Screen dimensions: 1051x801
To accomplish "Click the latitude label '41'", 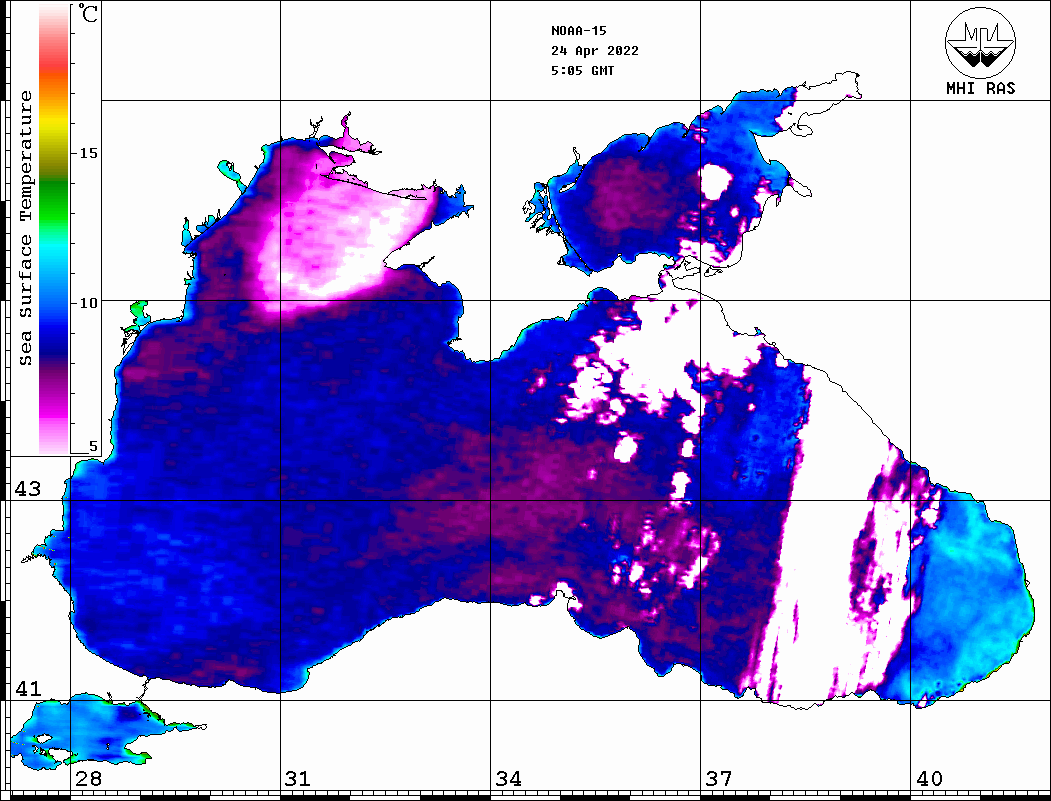I will point(28,689).
